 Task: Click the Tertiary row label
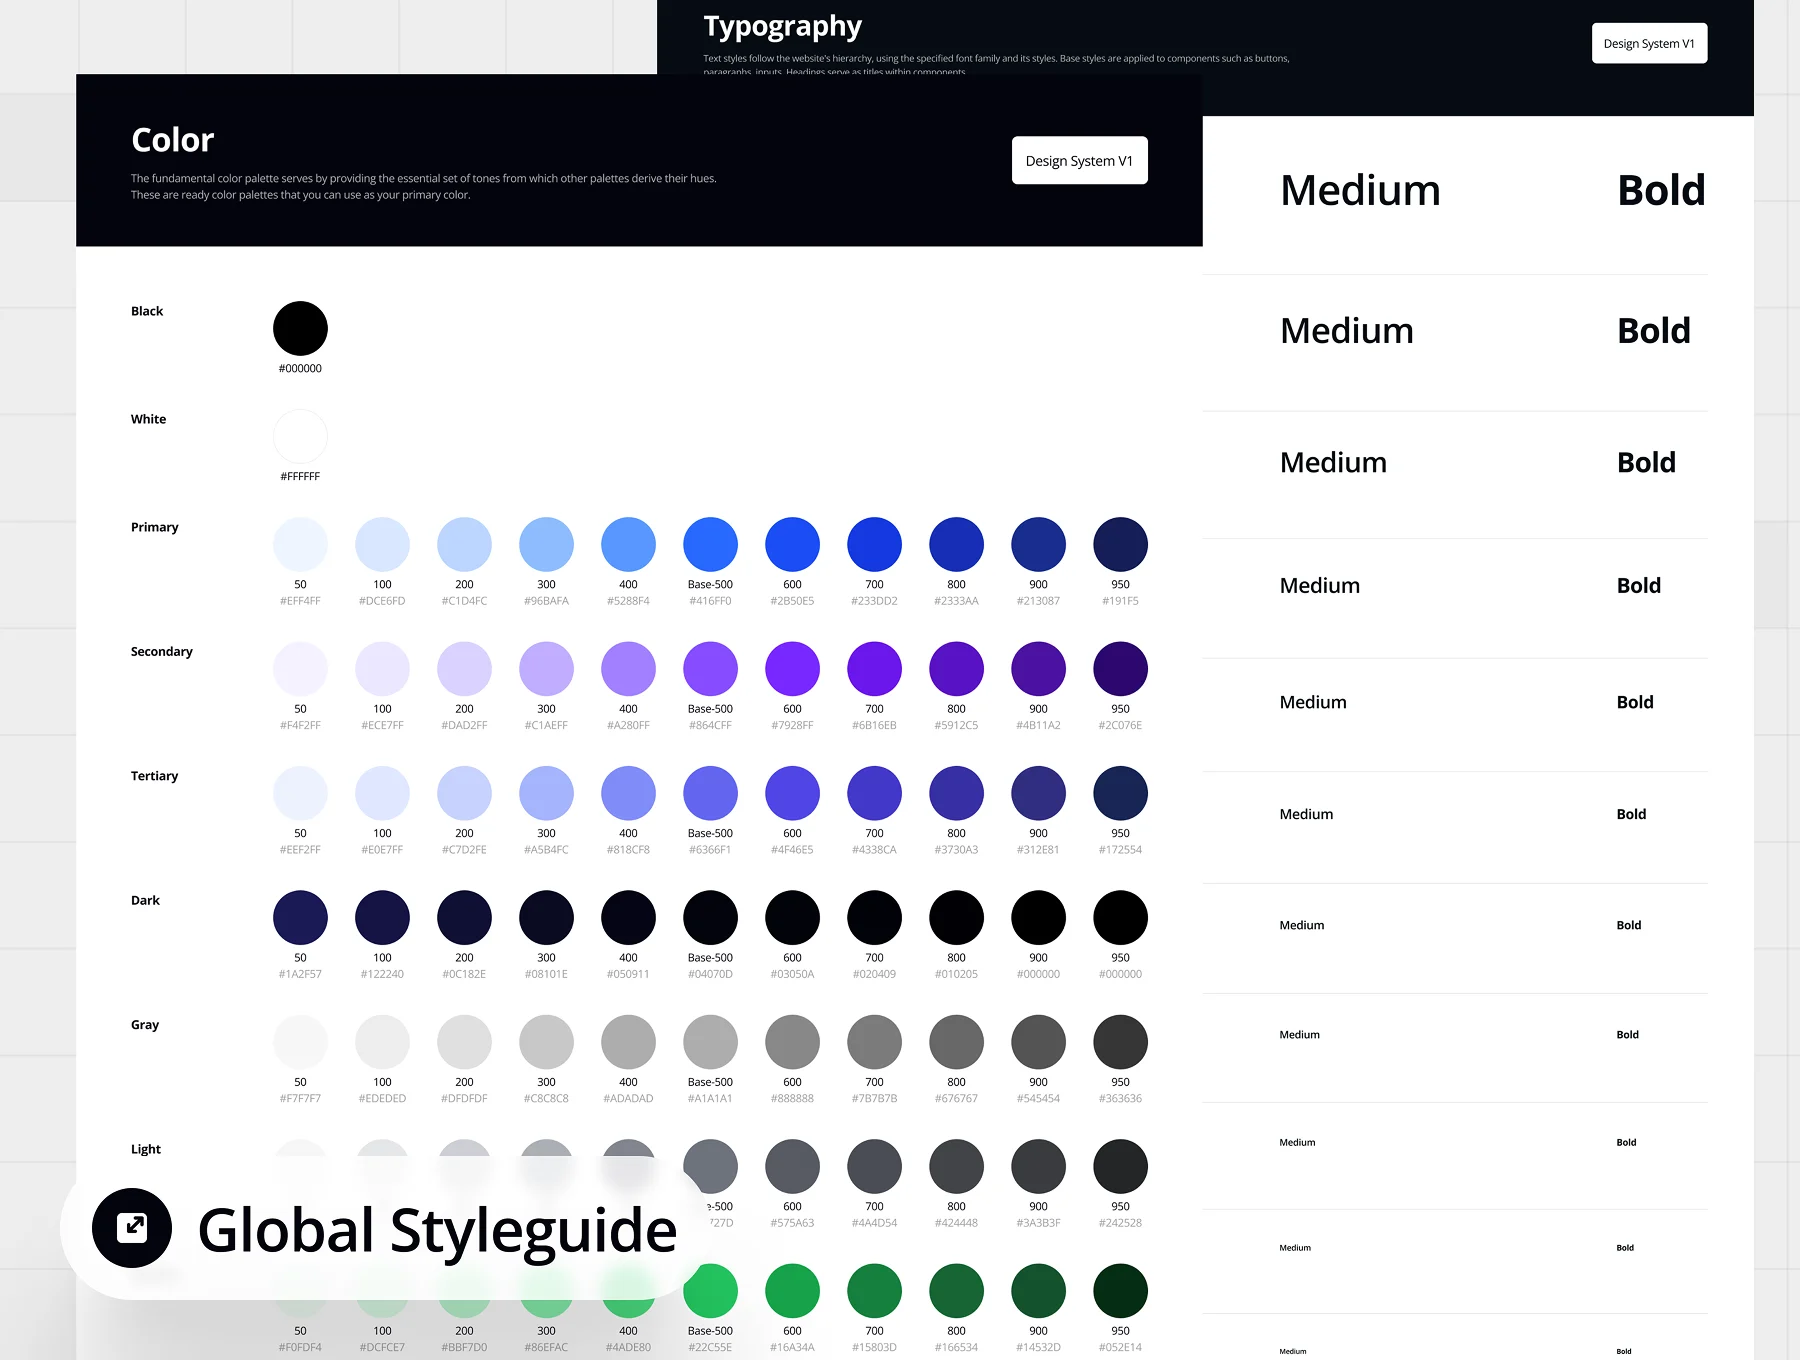tap(154, 776)
